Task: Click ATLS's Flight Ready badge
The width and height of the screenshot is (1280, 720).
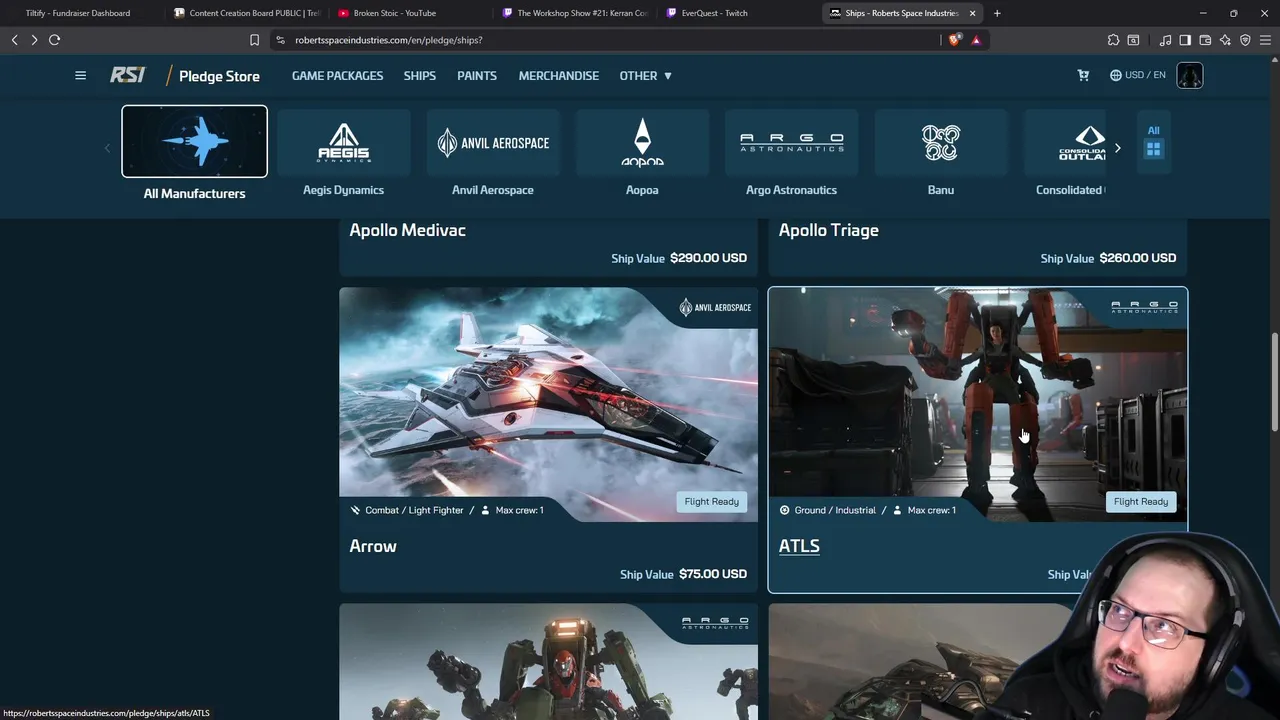Action: click(1141, 501)
